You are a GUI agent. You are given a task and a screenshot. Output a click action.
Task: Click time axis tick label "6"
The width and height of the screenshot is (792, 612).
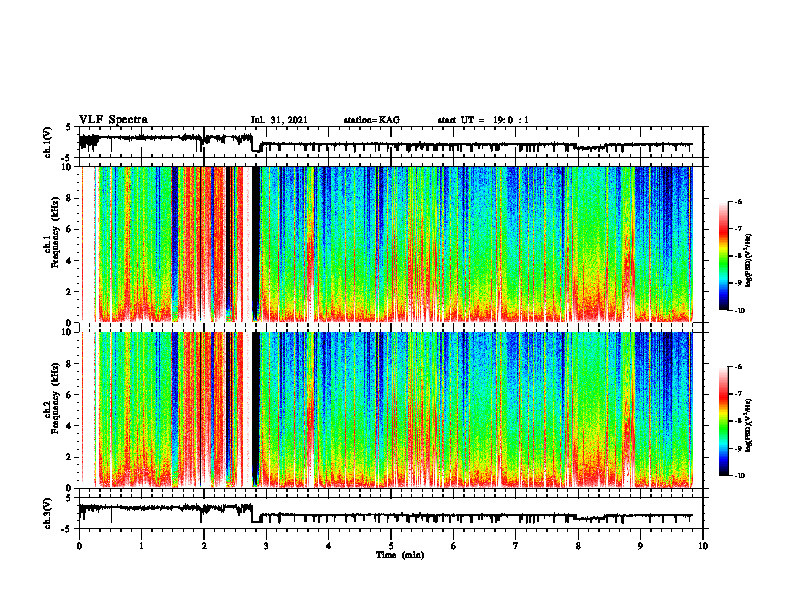pyautogui.click(x=454, y=546)
